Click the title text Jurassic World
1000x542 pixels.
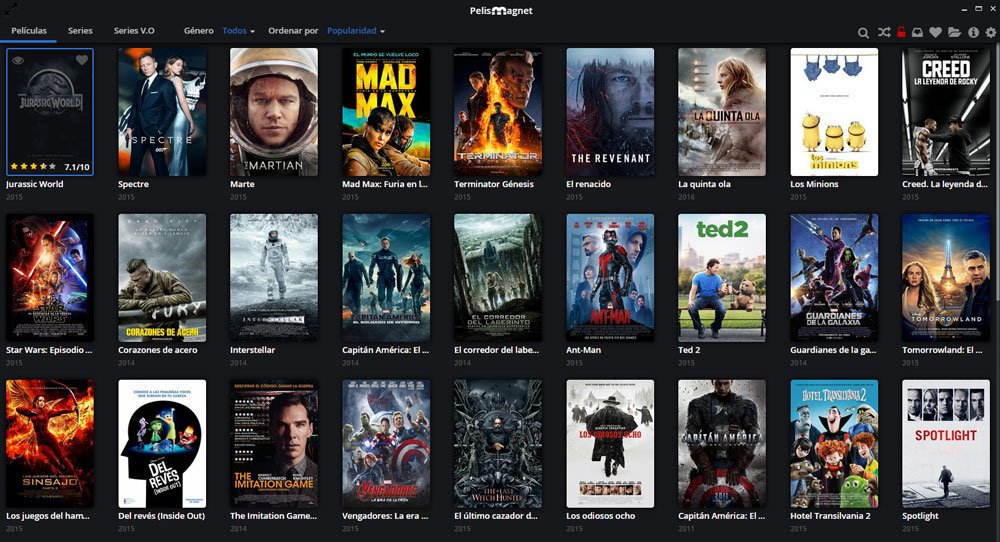click(x=34, y=184)
